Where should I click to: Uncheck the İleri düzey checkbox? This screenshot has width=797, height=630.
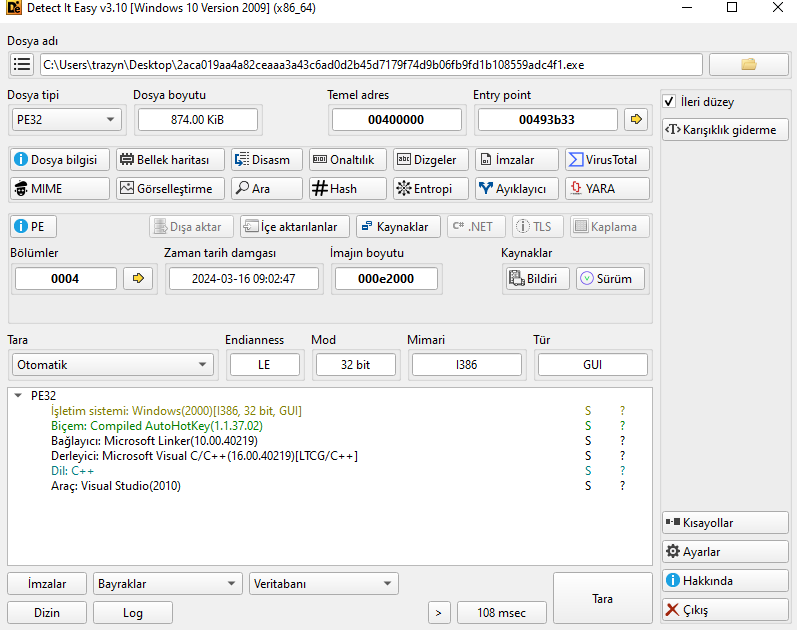[x=671, y=102]
